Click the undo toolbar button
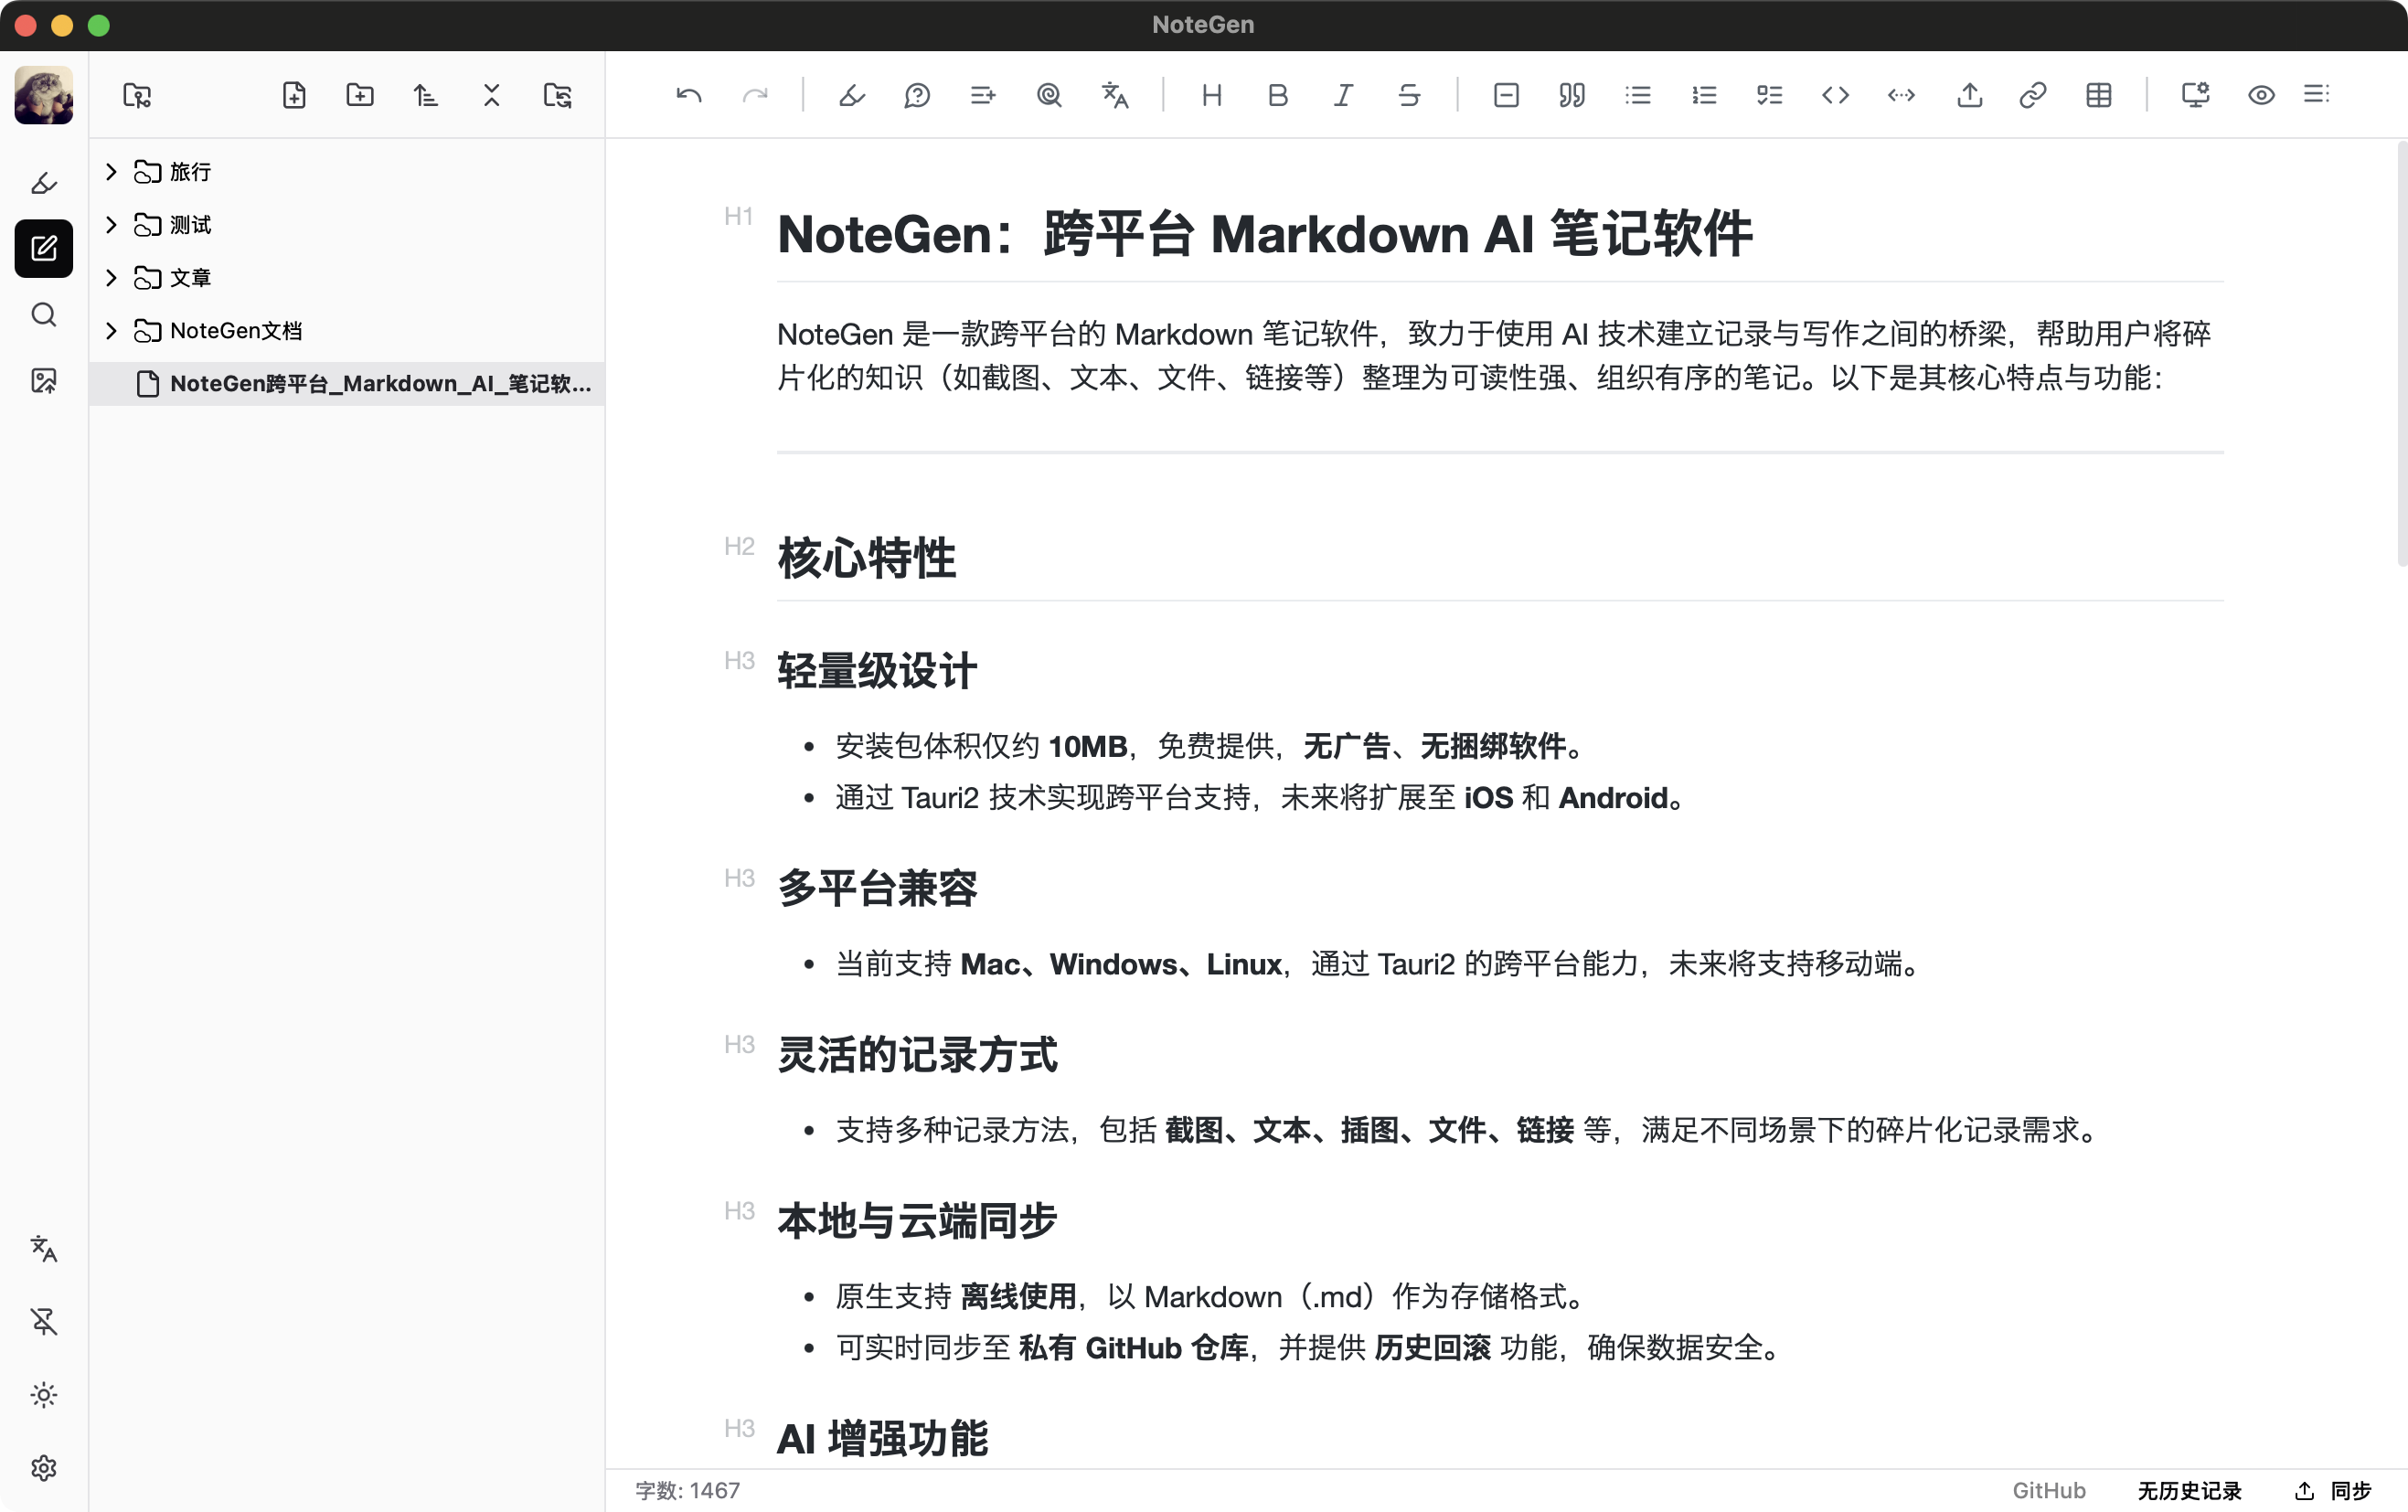 click(x=689, y=95)
